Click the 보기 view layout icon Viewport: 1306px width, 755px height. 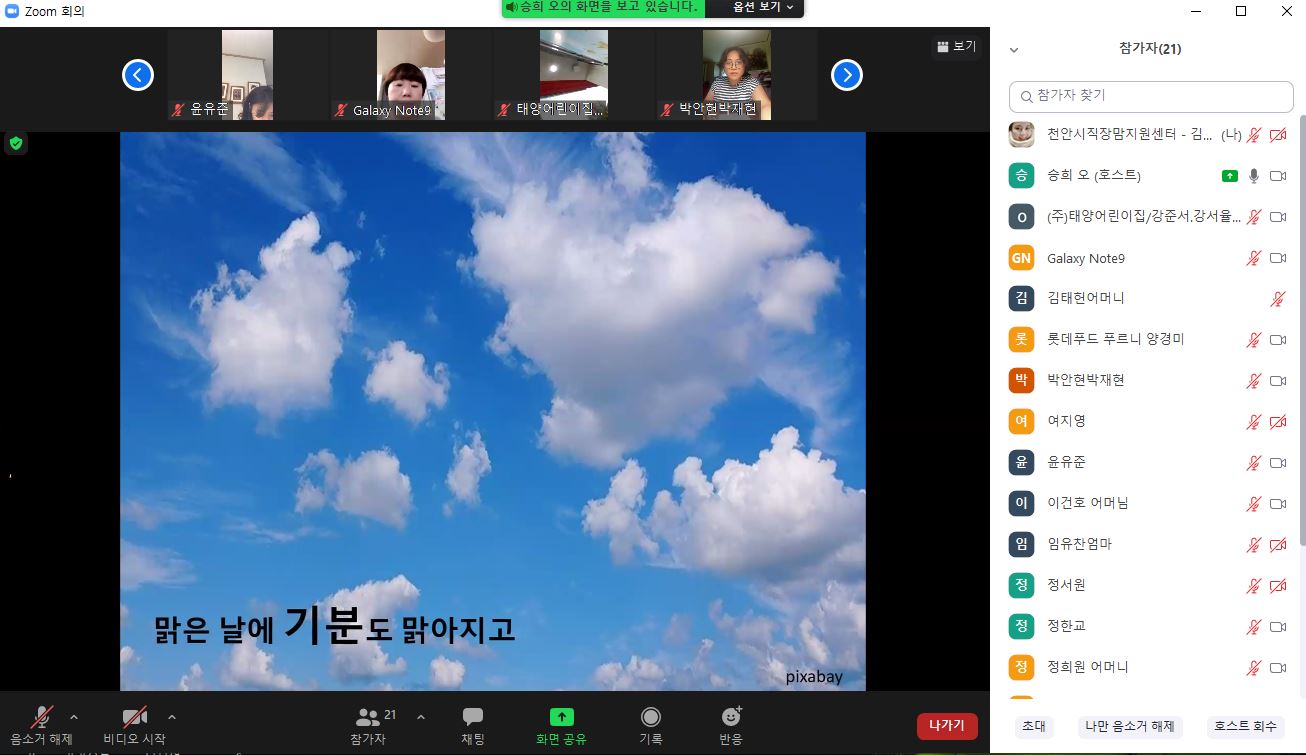[x=956, y=47]
